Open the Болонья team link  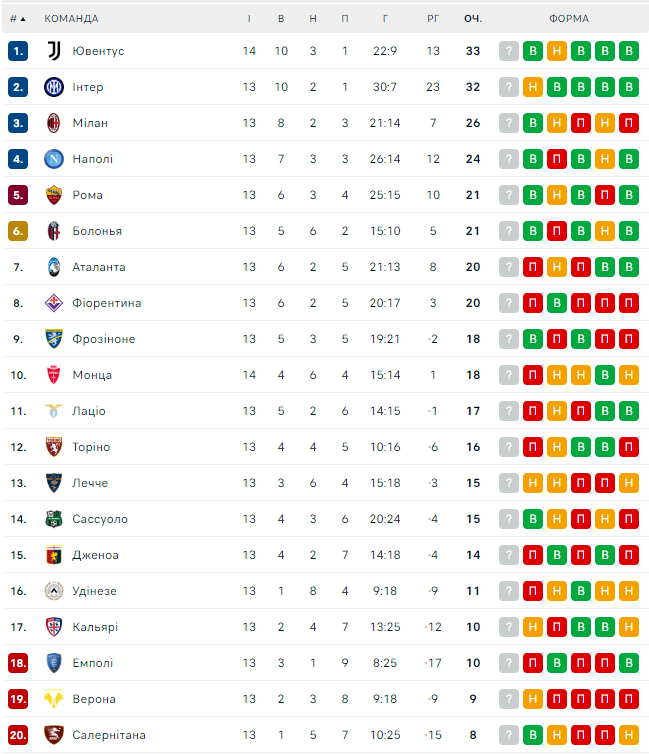(97, 231)
